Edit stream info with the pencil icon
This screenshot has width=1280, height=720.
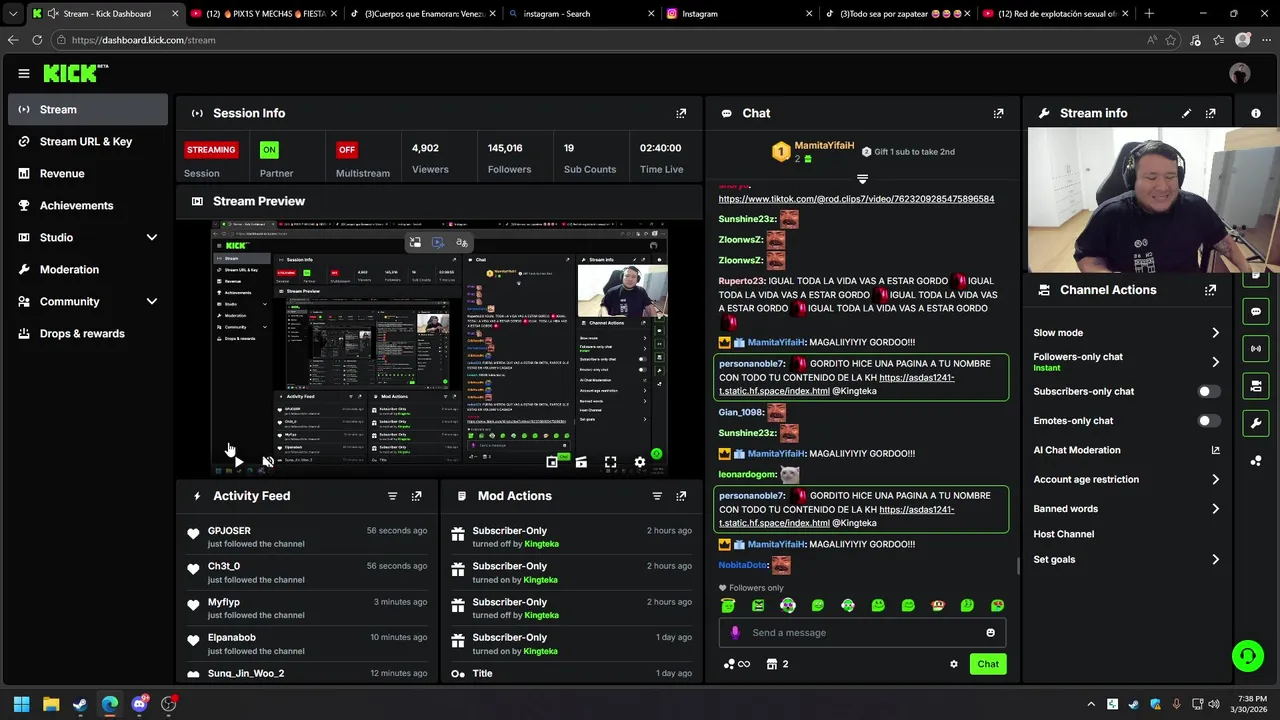point(1186,113)
